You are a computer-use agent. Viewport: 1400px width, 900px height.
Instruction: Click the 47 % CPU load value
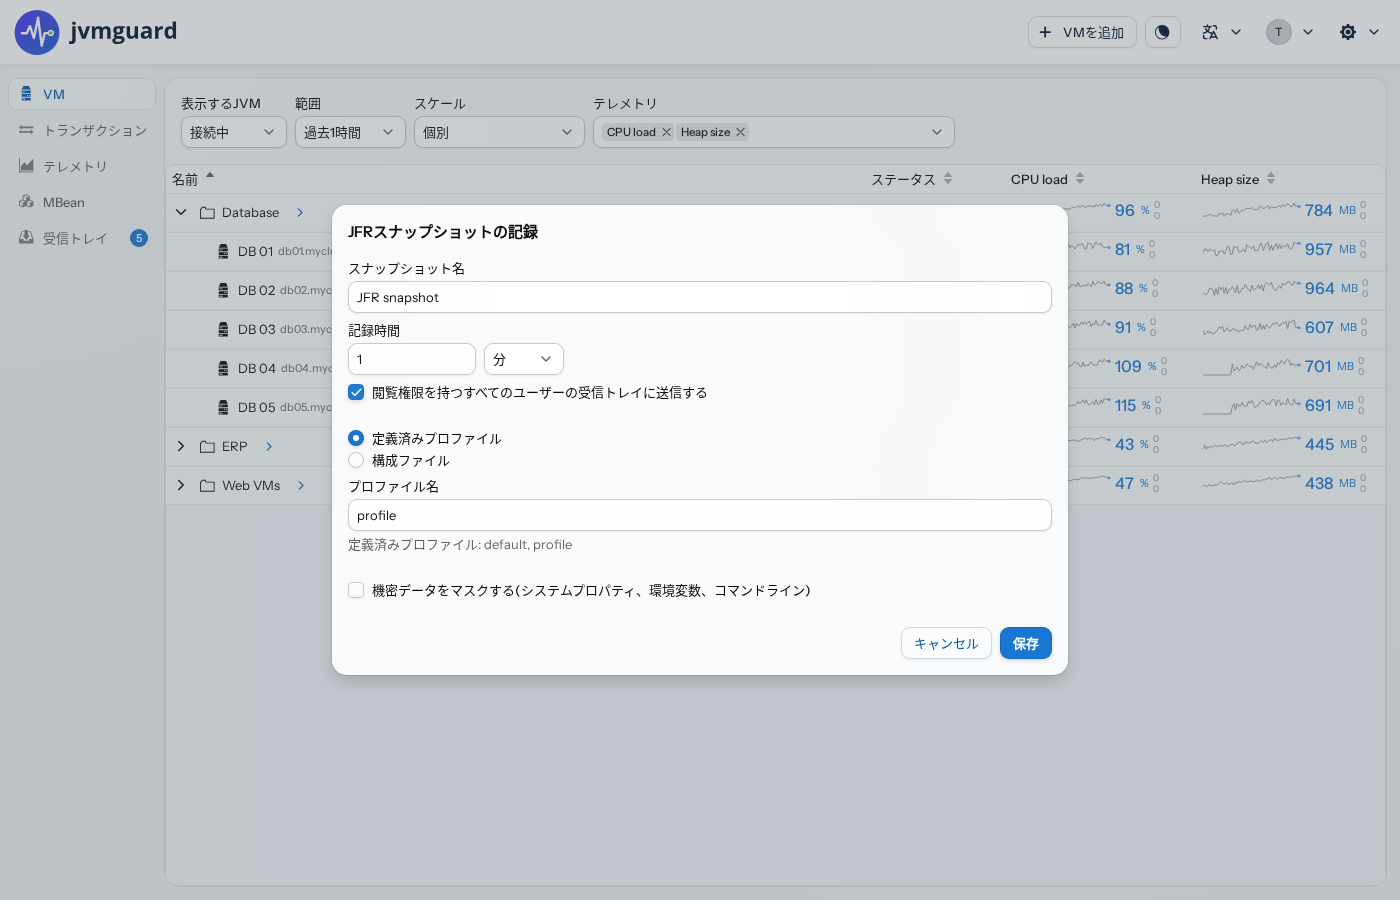(x=1132, y=483)
